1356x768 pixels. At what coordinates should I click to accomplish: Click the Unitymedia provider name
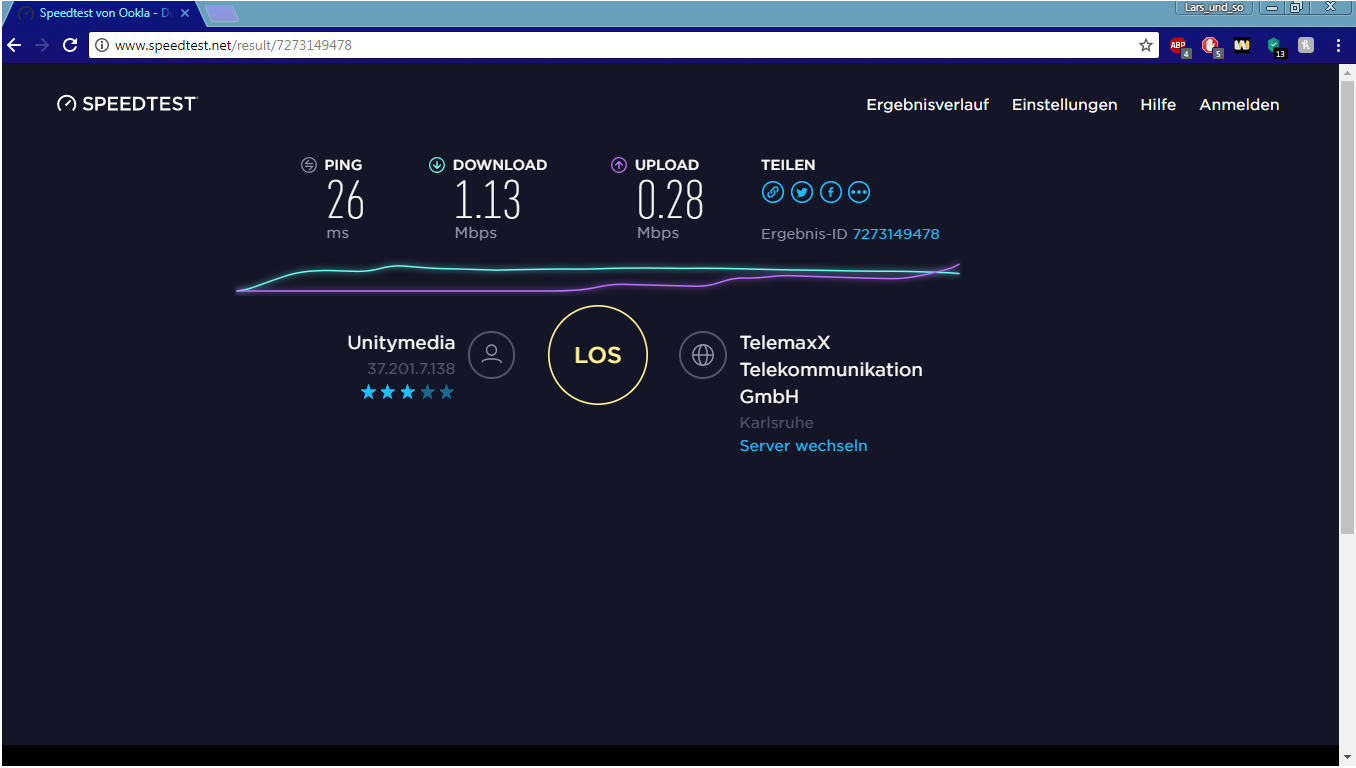click(x=401, y=342)
